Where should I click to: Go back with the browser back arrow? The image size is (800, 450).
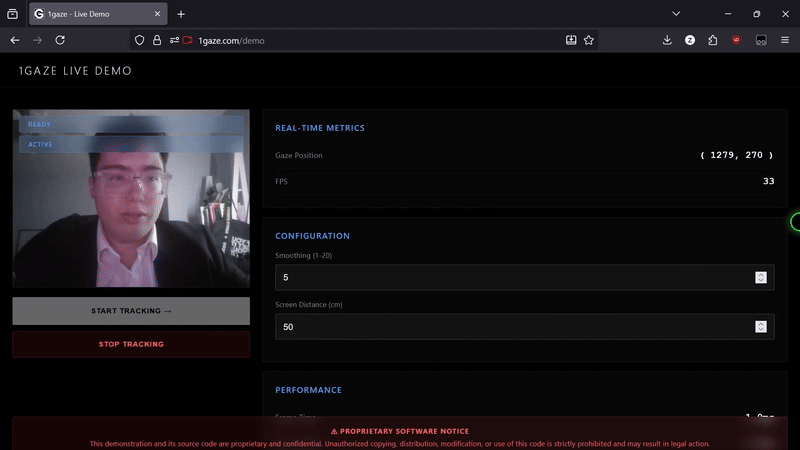point(15,40)
